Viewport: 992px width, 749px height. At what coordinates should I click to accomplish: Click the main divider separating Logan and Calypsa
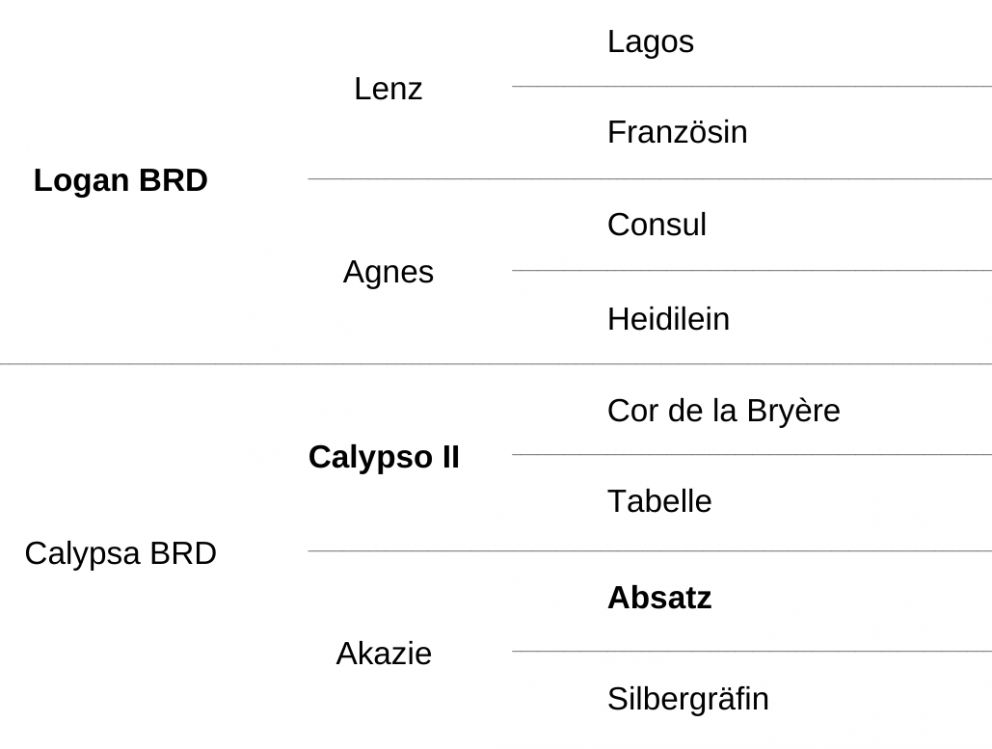tap(496, 364)
